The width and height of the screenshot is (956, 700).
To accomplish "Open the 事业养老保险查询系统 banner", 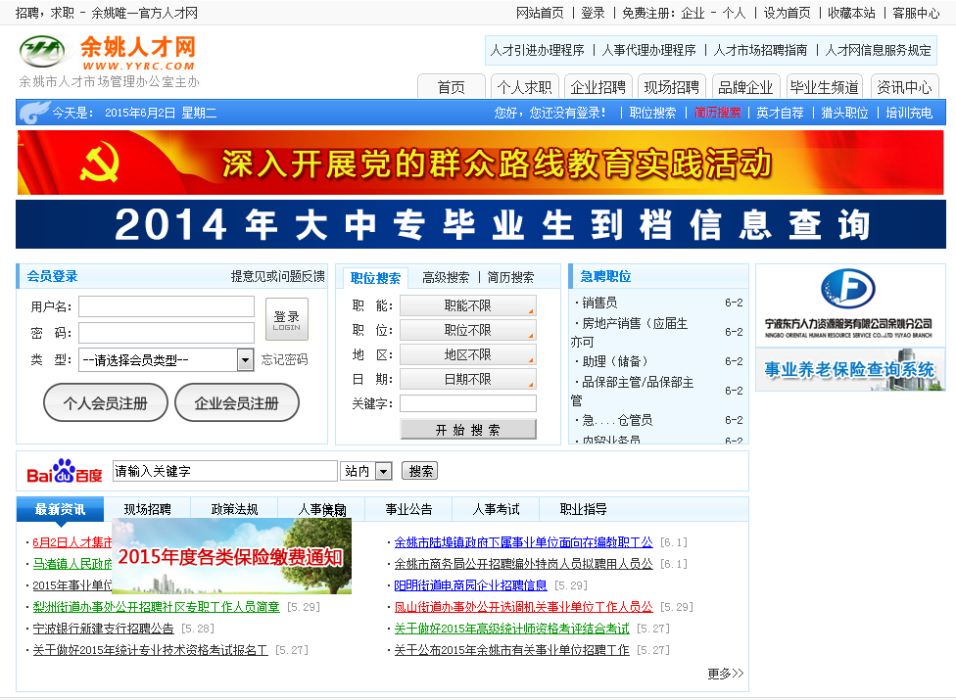I will tap(849, 369).
